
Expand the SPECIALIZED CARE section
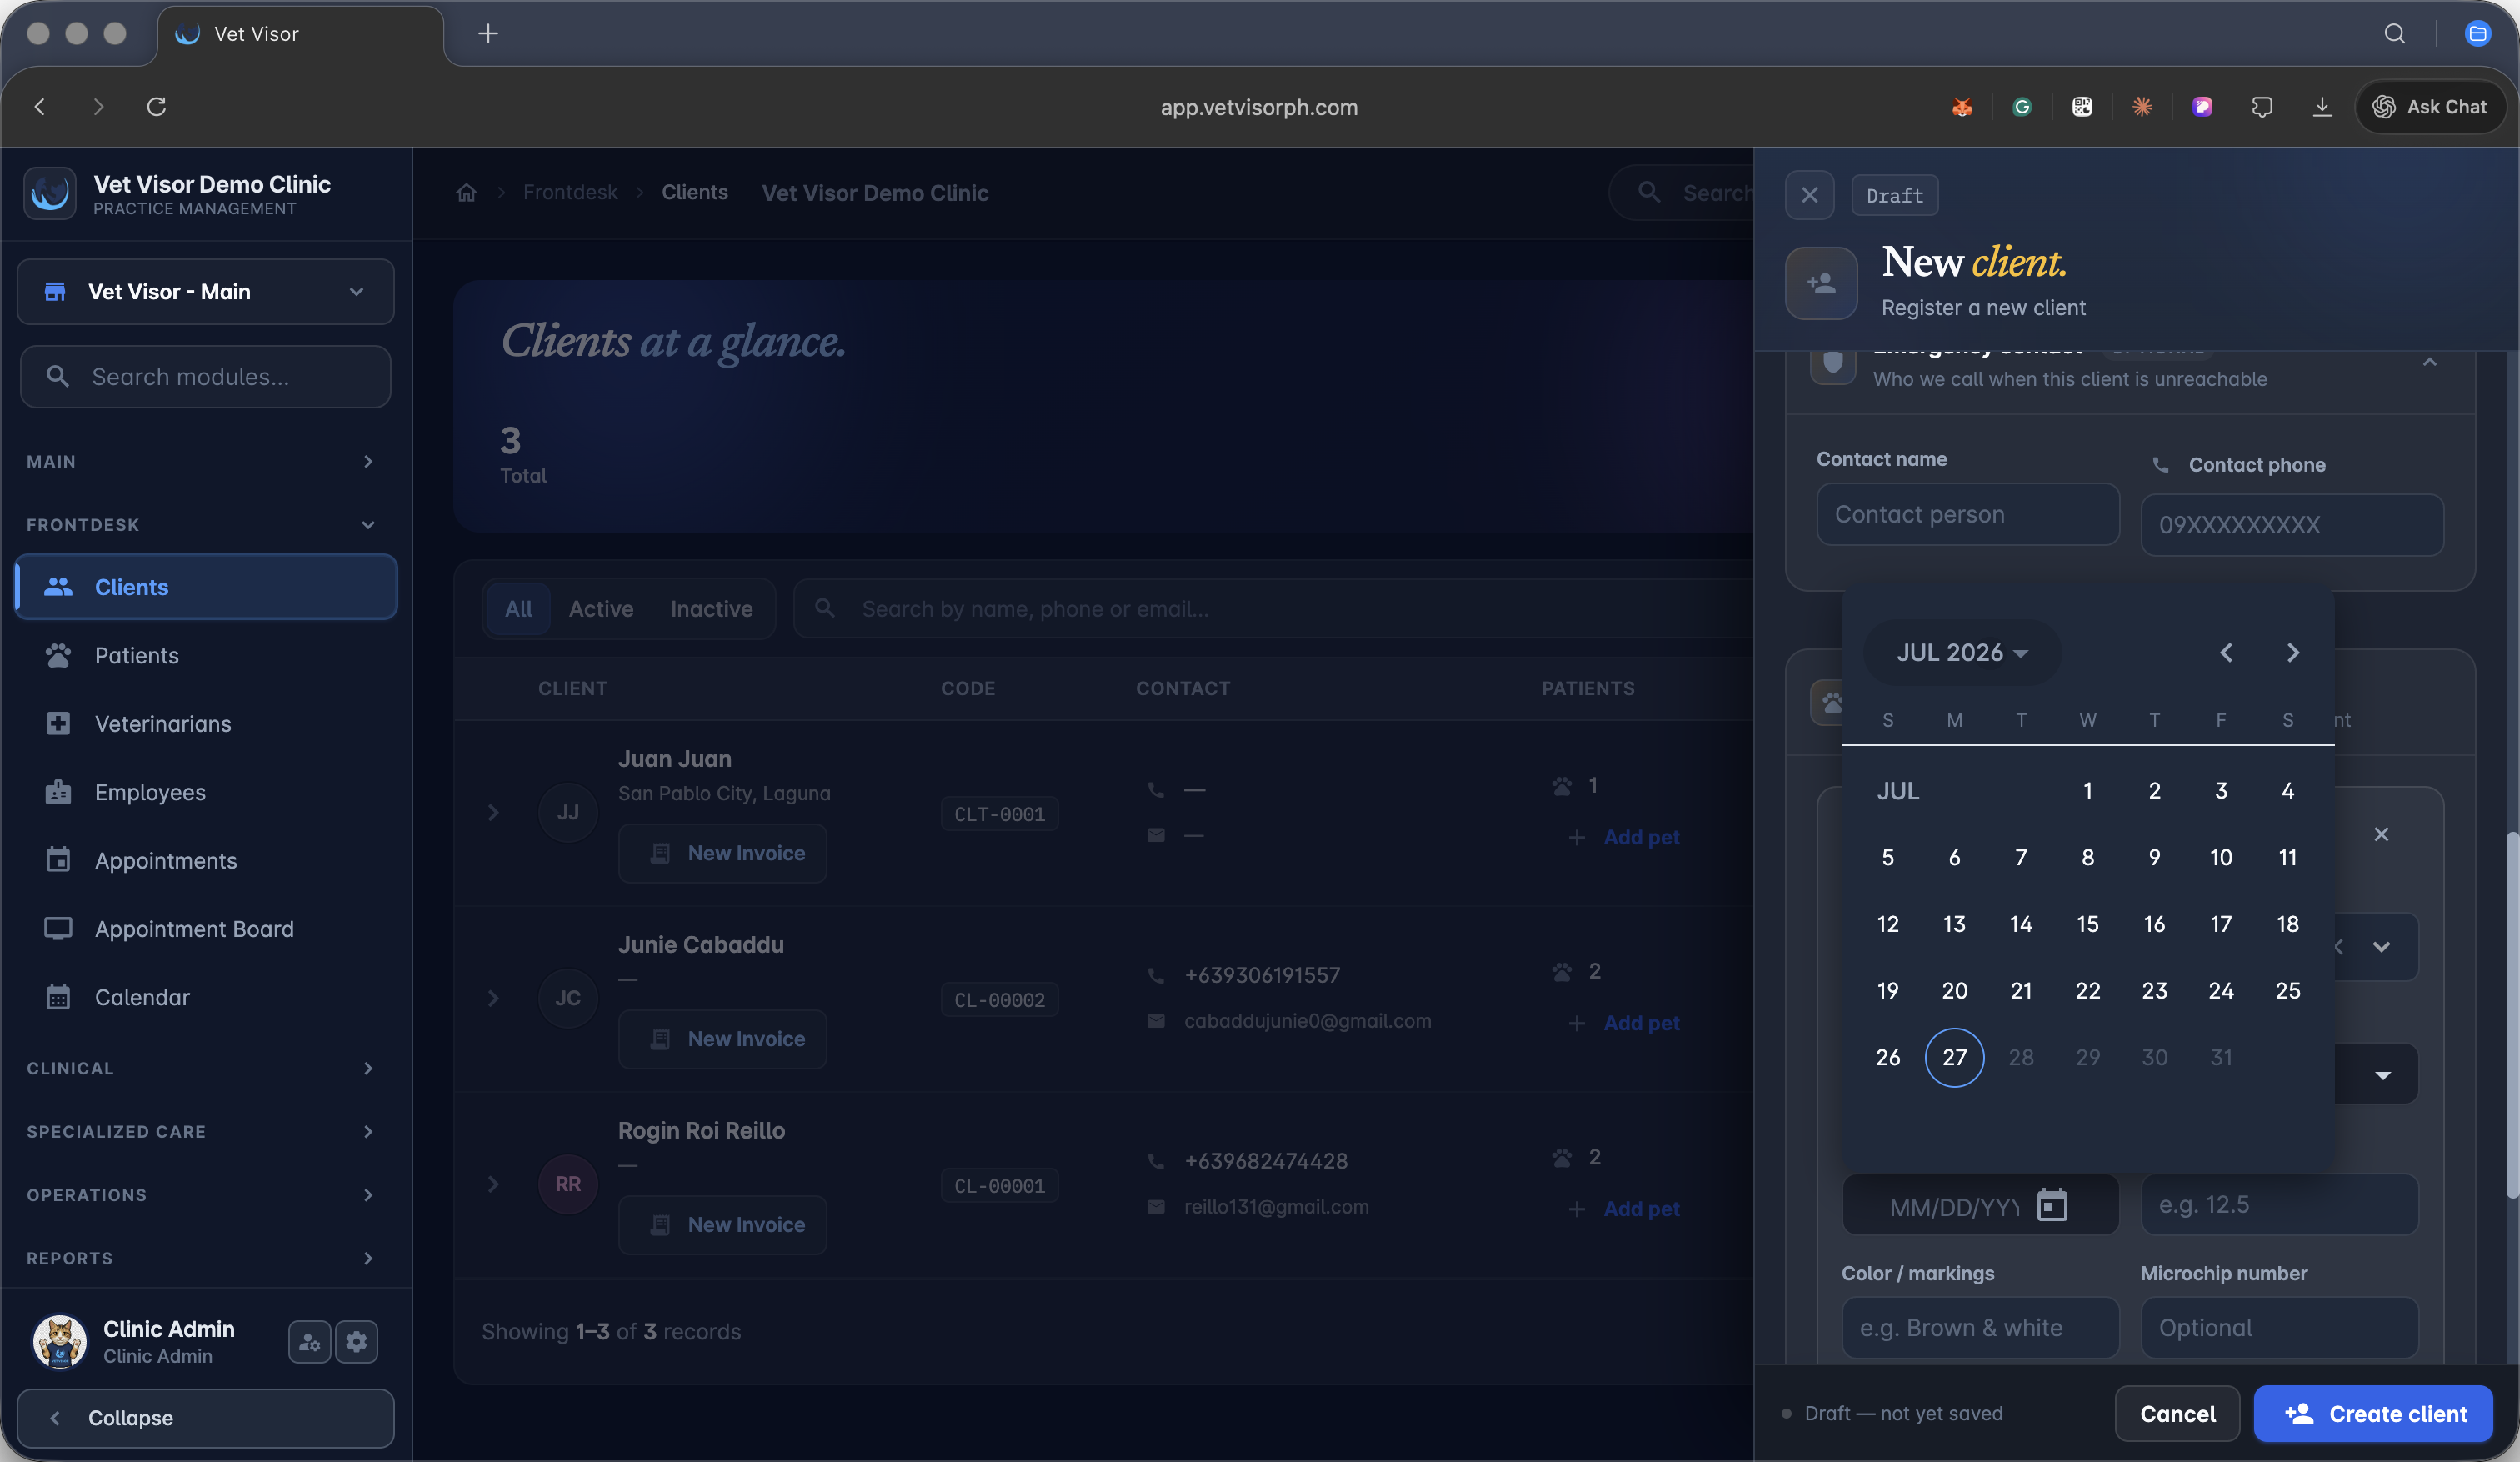(x=201, y=1131)
